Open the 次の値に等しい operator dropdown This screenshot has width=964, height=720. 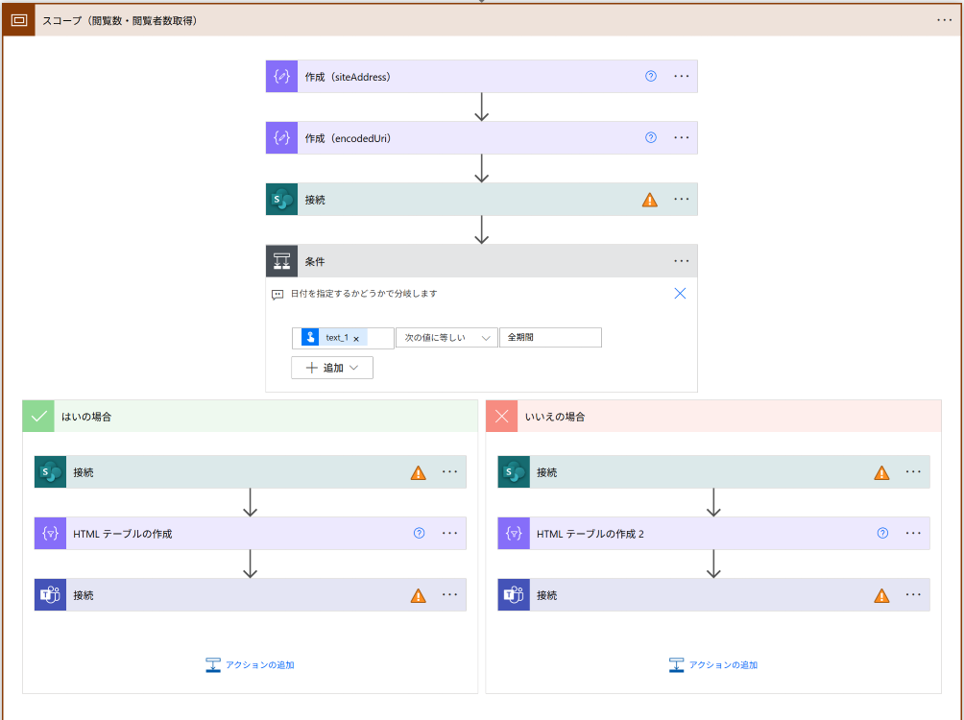(446, 338)
